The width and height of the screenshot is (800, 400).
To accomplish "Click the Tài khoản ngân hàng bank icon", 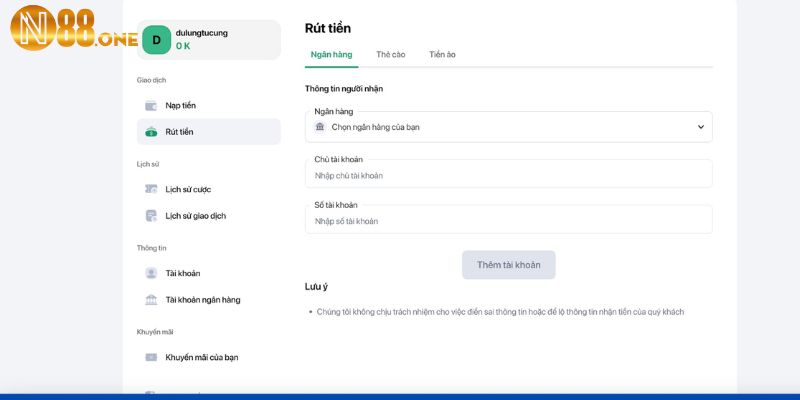I will pos(151,299).
